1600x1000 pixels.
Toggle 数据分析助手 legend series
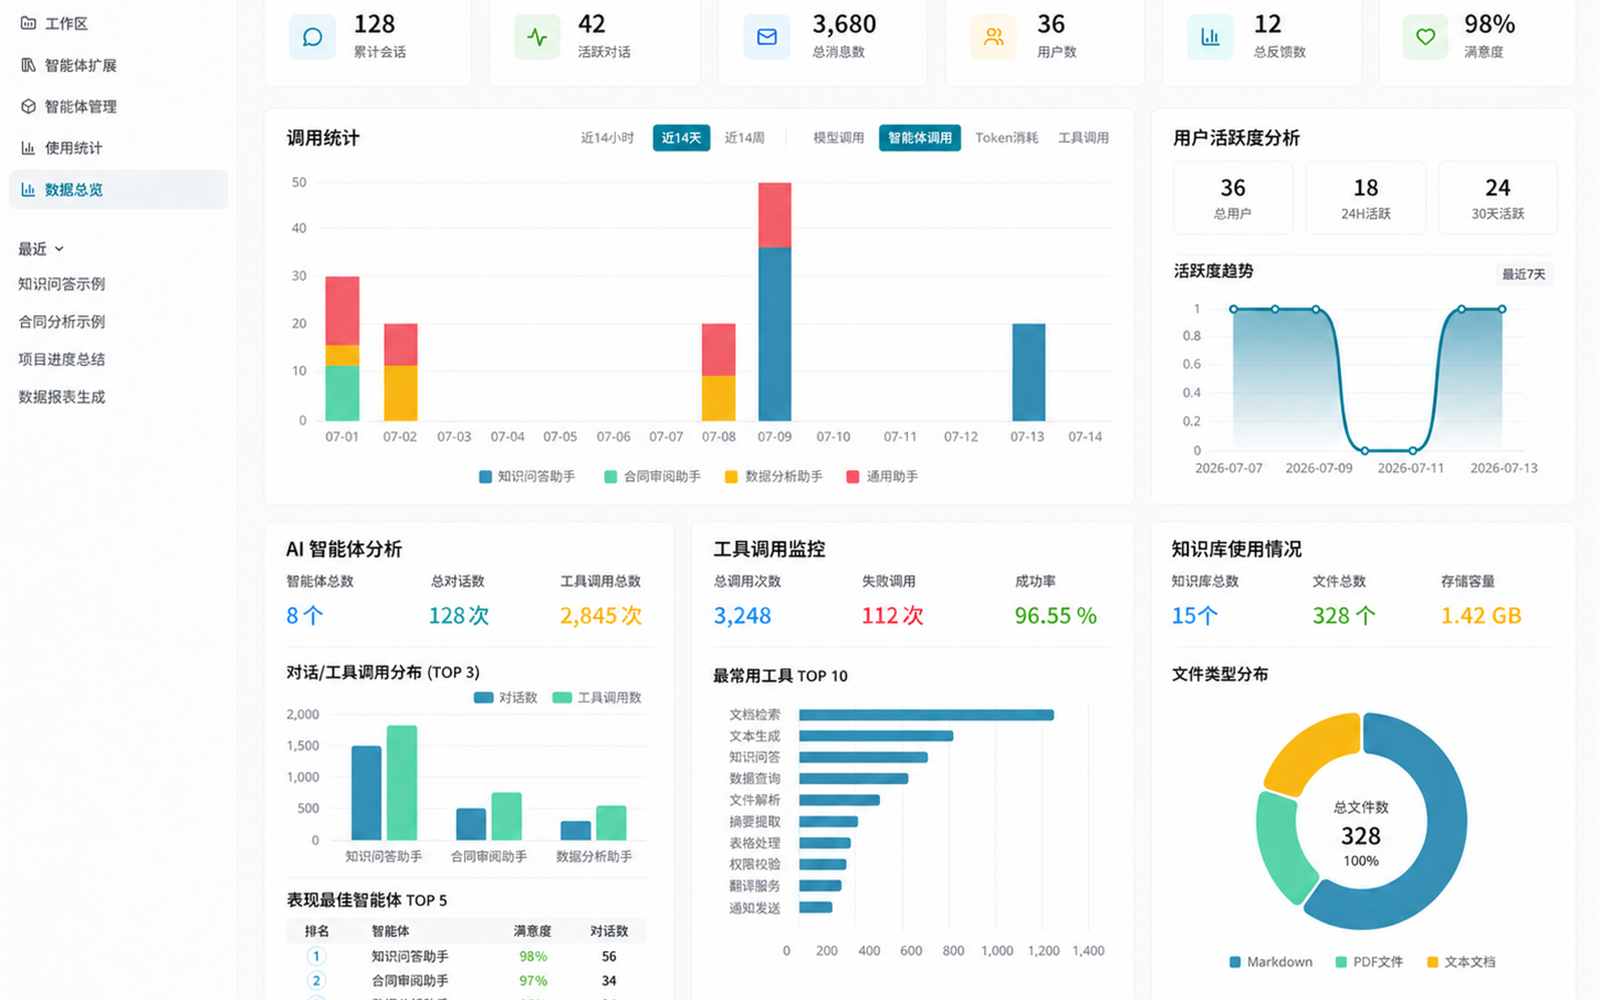point(774,477)
